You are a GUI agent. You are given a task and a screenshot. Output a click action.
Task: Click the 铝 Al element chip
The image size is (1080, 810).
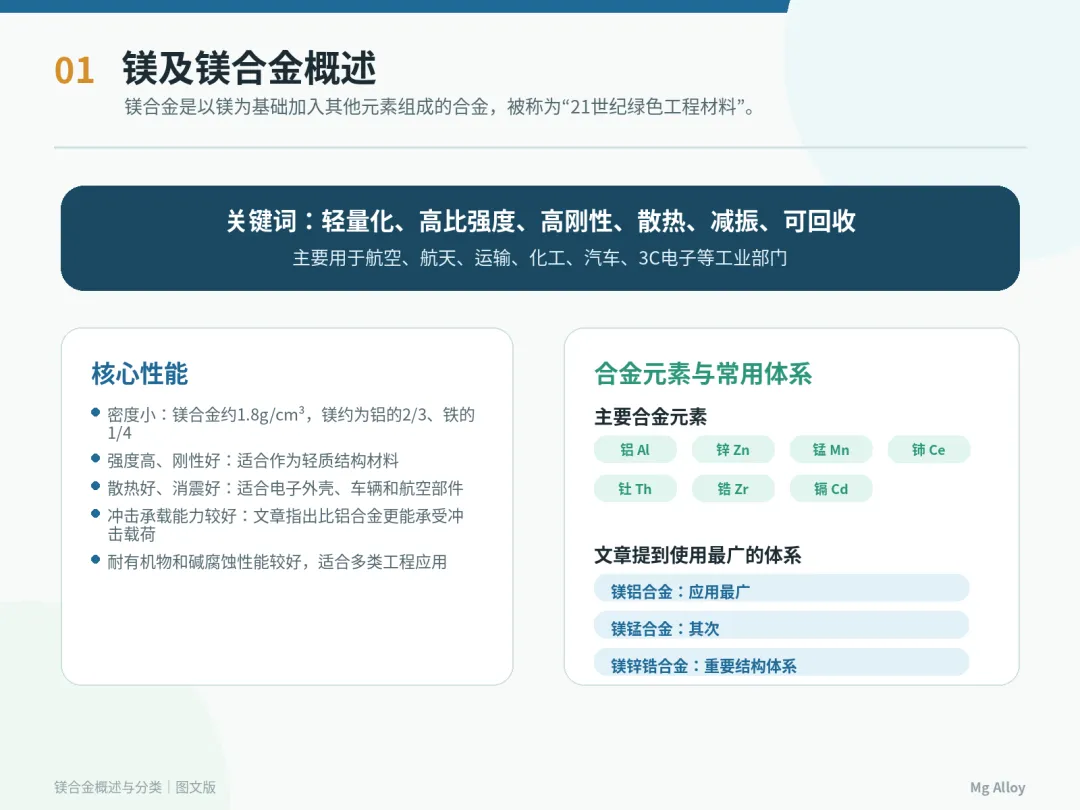[x=635, y=450]
